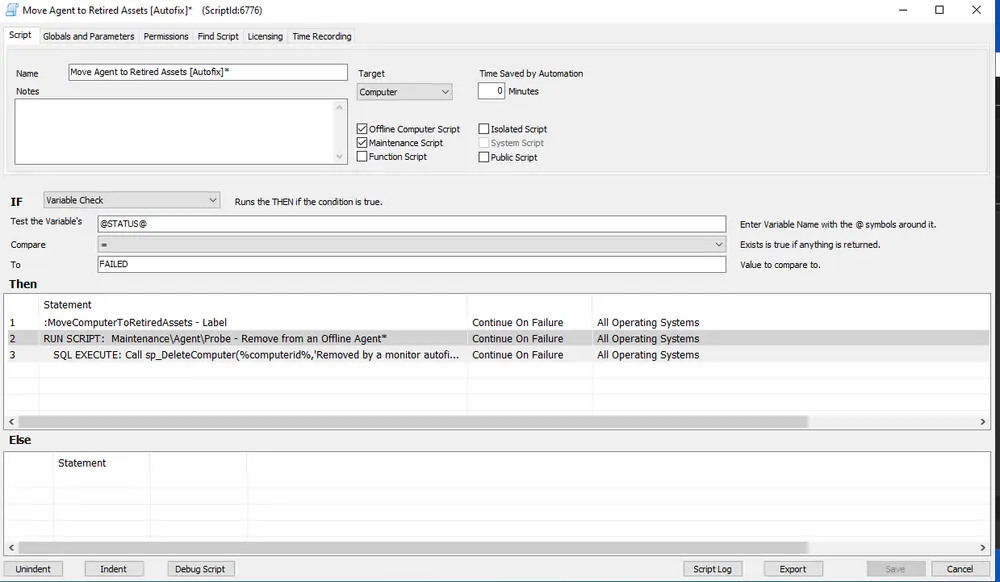Open the Permissions tab
Screen dimensions: 1000x582
pyautogui.click(x=165, y=36)
